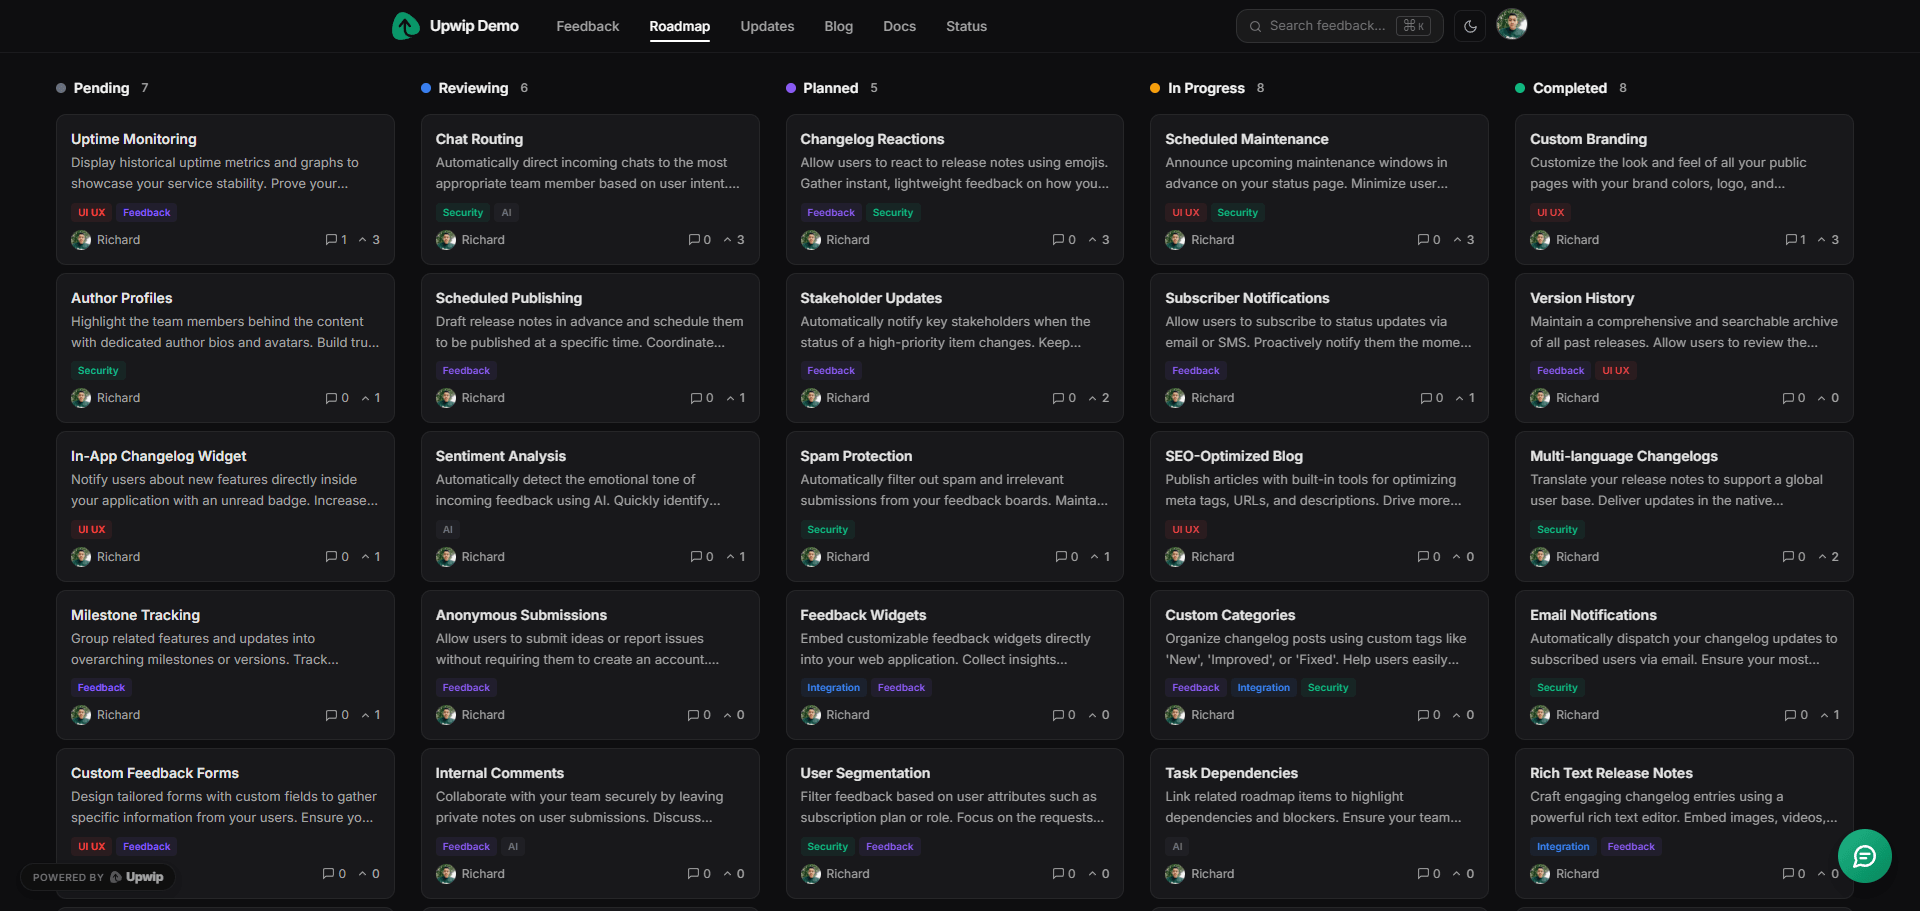Open the Scheduled Publishing card title

point(509,298)
